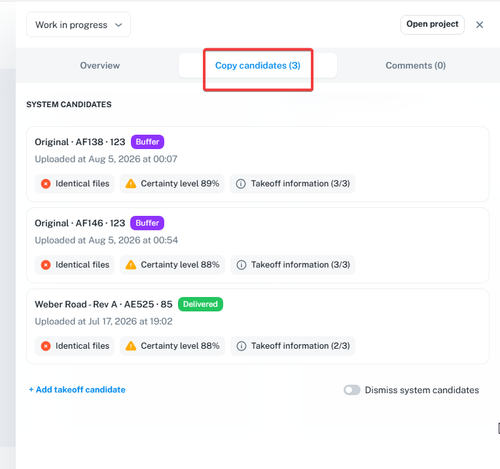Click the Open project button
Image resolution: width=500 pixels, height=469 pixels.
tap(432, 24)
